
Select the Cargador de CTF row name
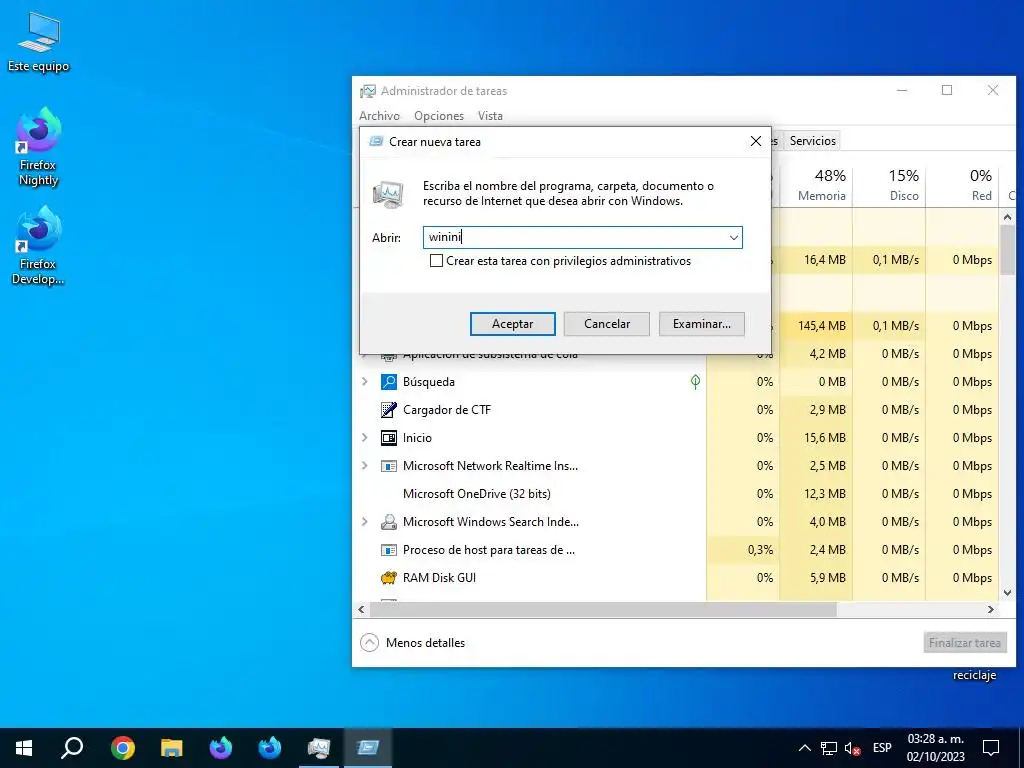[447, 409]
